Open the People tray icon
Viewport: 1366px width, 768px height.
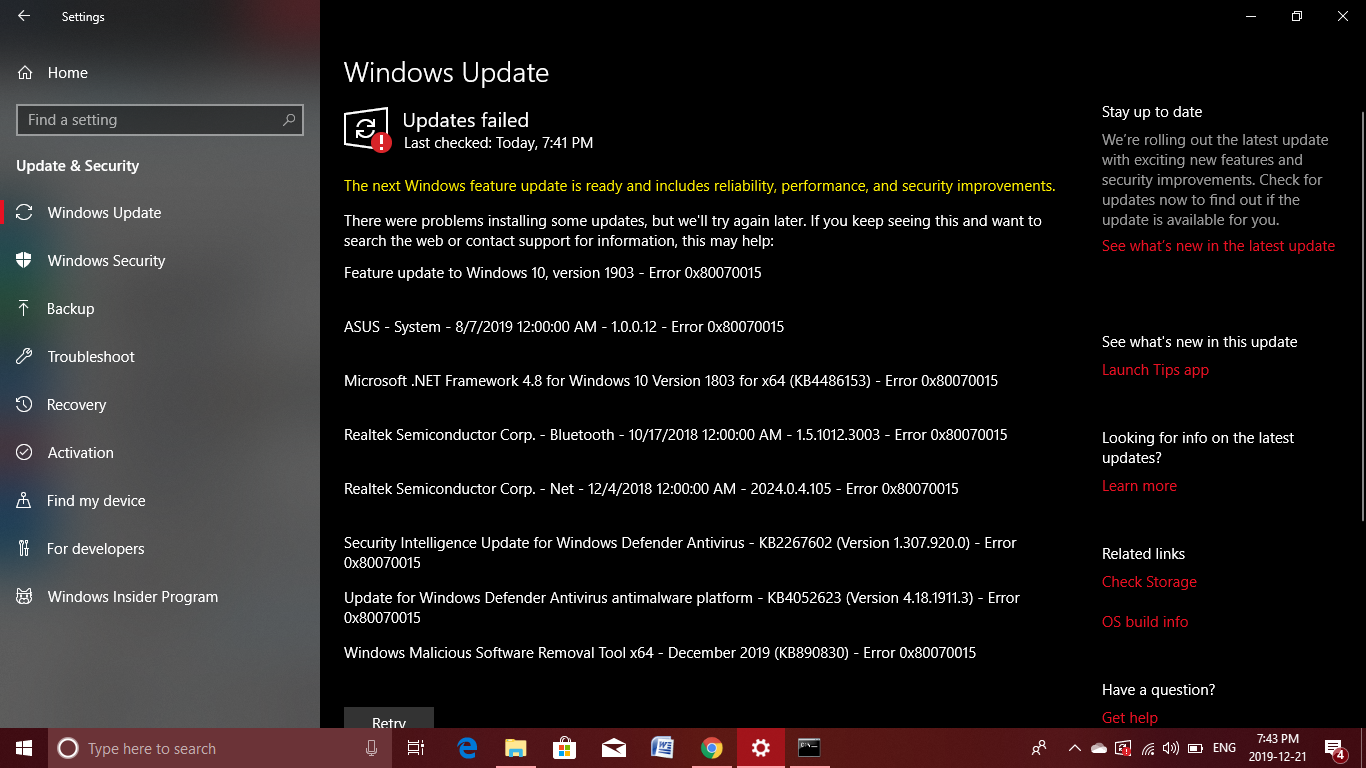point(1039,748)
